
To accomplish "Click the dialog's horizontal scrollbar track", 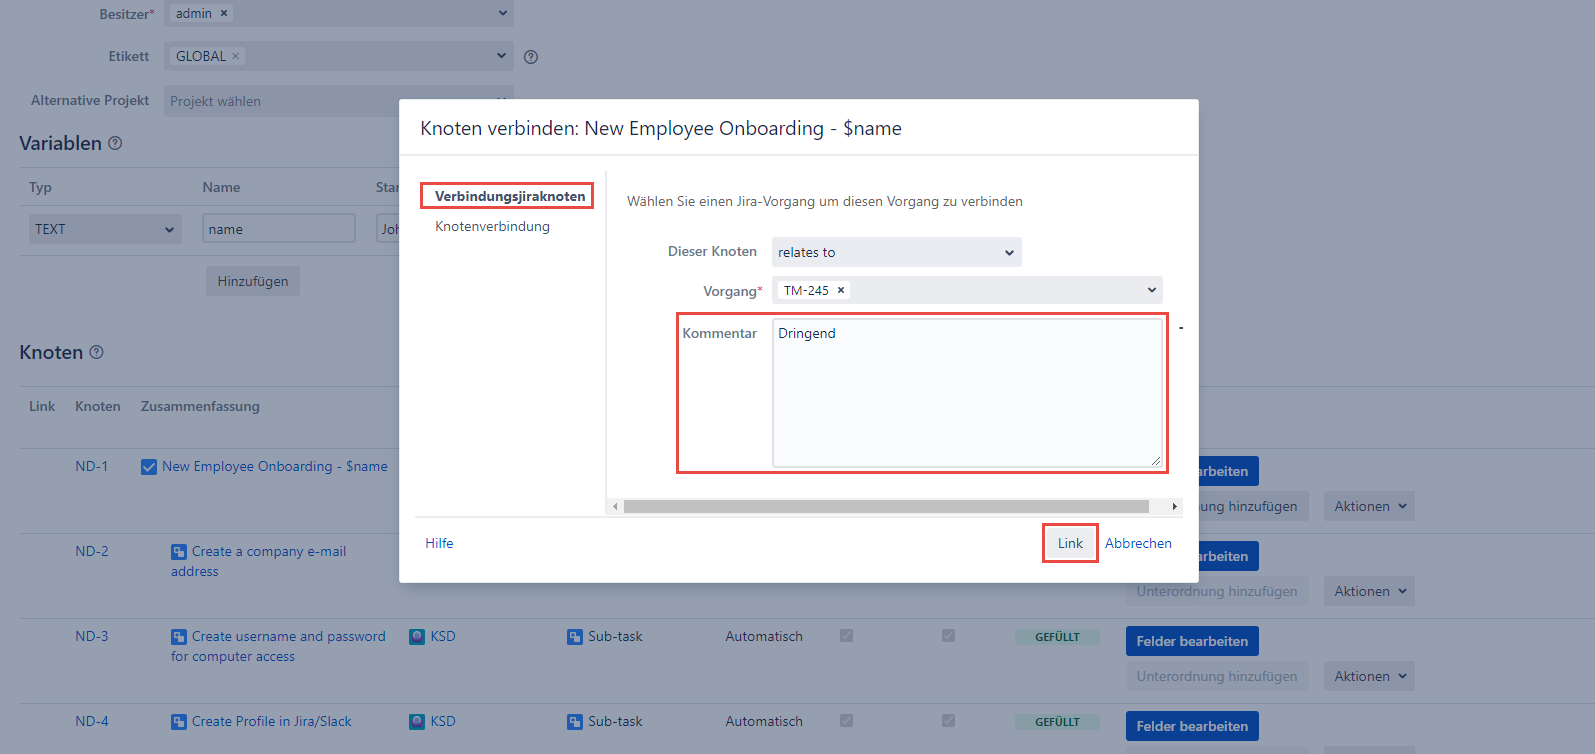I will (x=886, y=507).
